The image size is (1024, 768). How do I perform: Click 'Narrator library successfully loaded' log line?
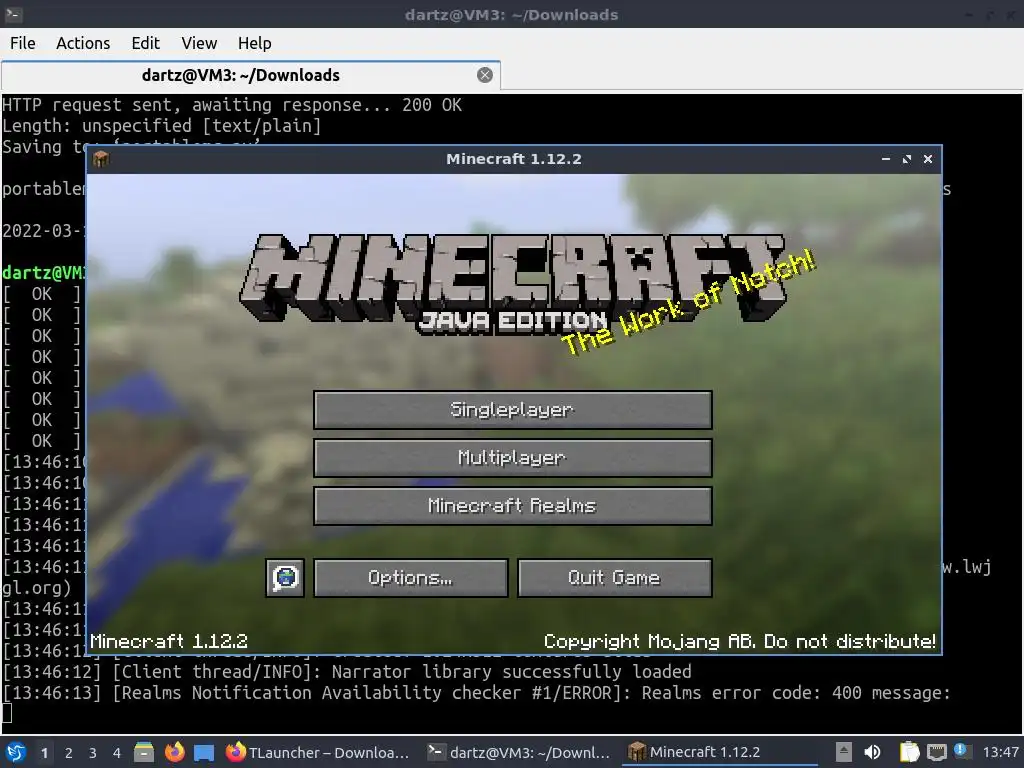(x=347, y=672)
